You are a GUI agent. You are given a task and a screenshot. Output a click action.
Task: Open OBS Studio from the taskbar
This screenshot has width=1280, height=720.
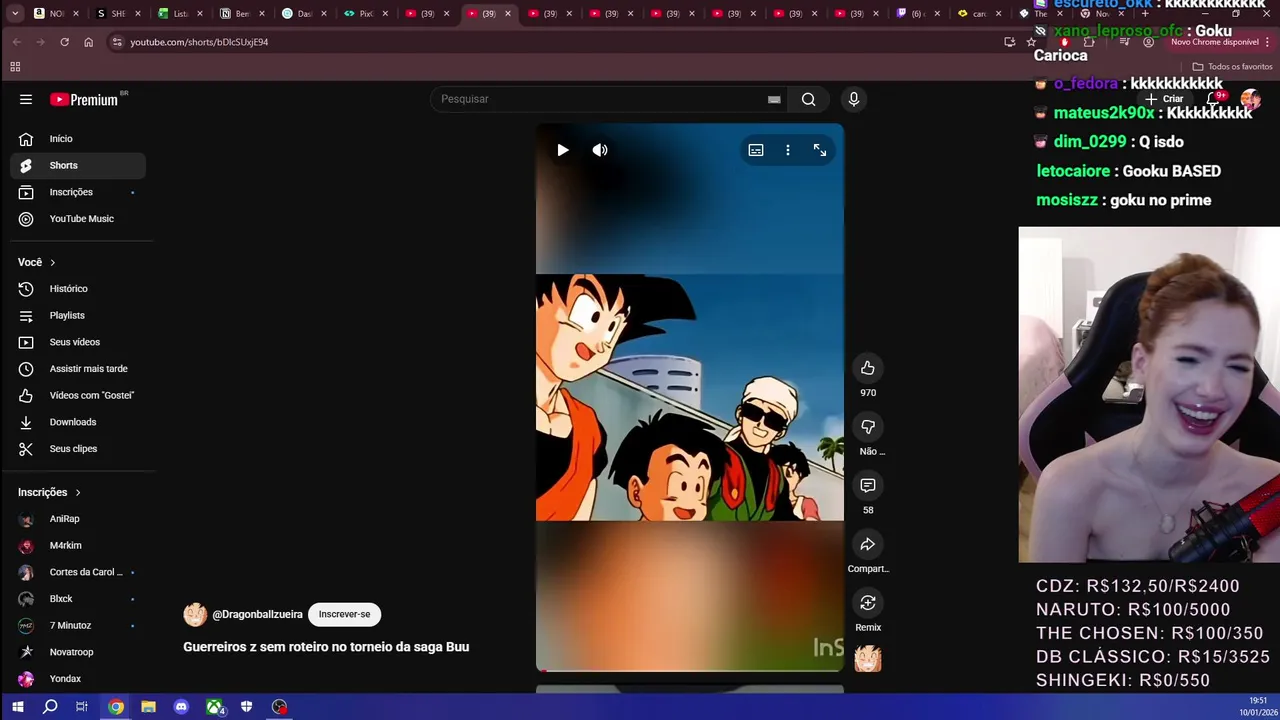tap(280, 707)
